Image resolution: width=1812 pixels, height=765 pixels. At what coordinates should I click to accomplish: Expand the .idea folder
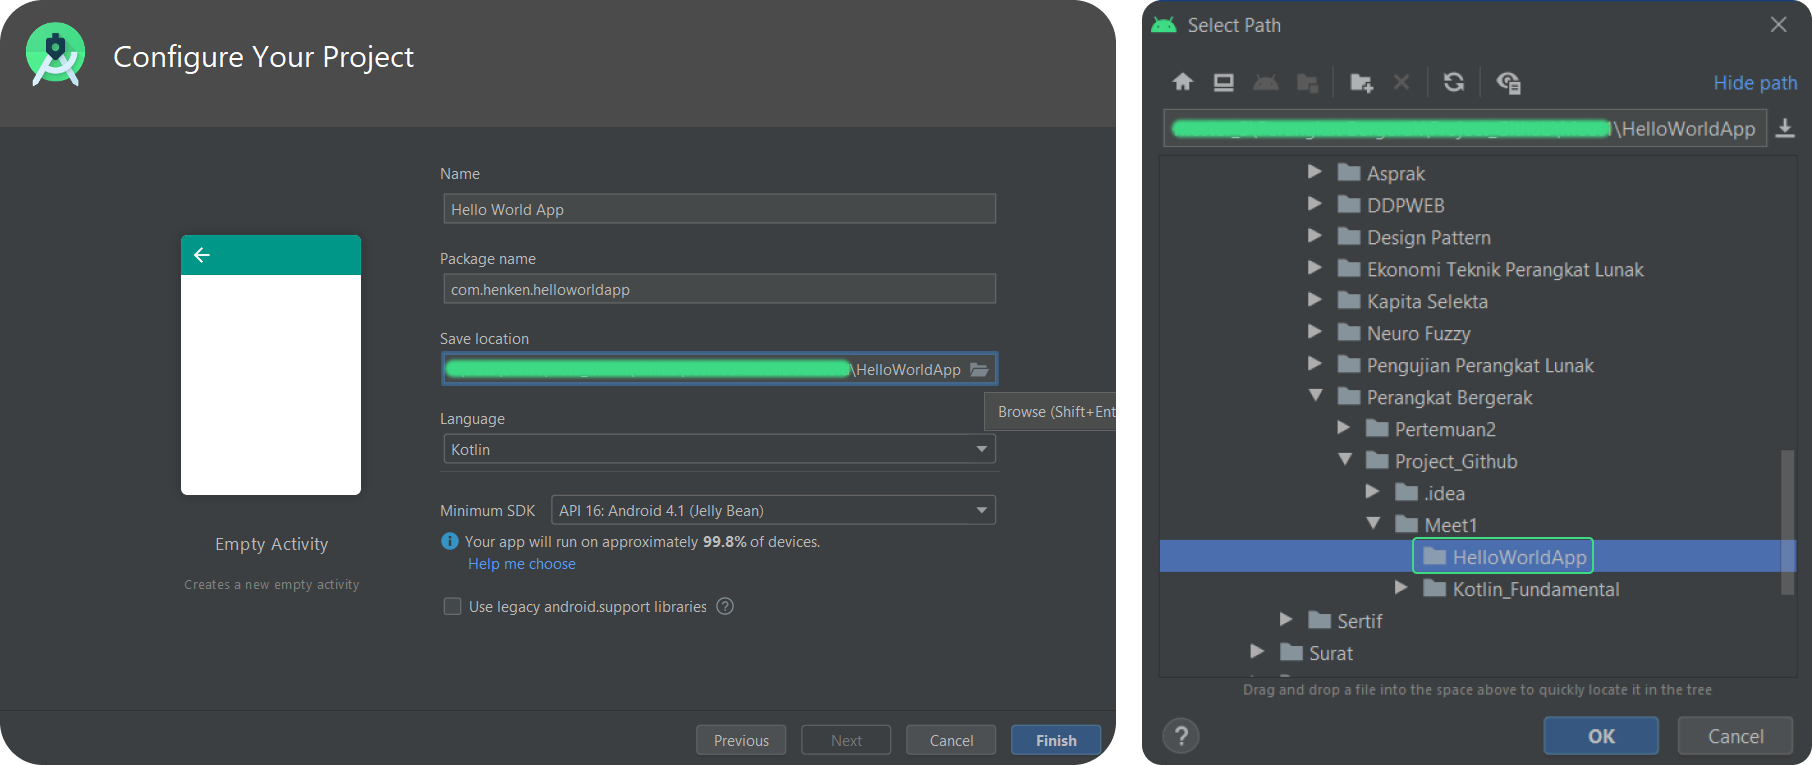pyautogui.click(x=1373, y=492)
